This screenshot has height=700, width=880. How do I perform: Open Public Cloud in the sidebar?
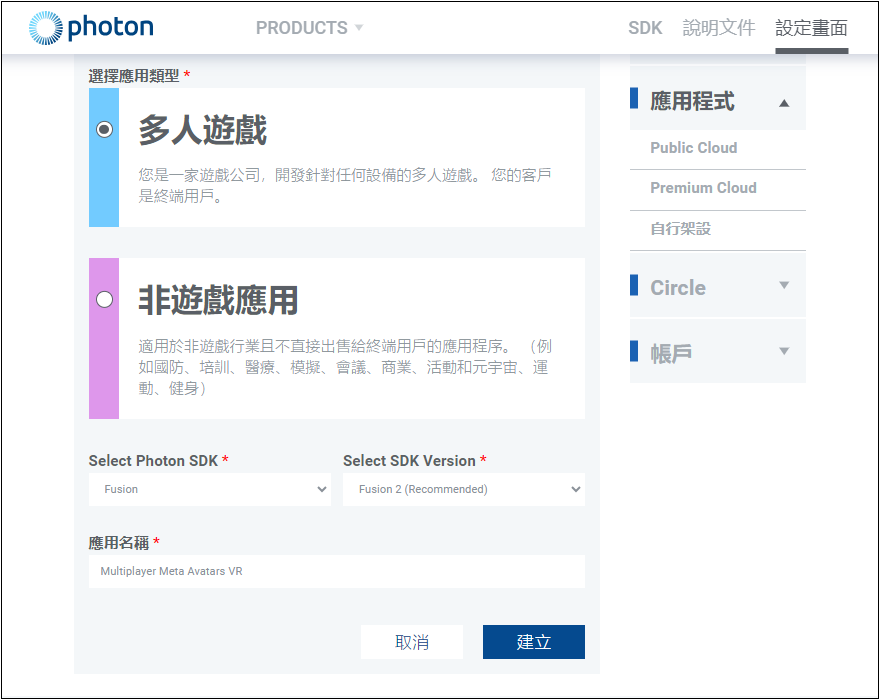click(694, 148)
